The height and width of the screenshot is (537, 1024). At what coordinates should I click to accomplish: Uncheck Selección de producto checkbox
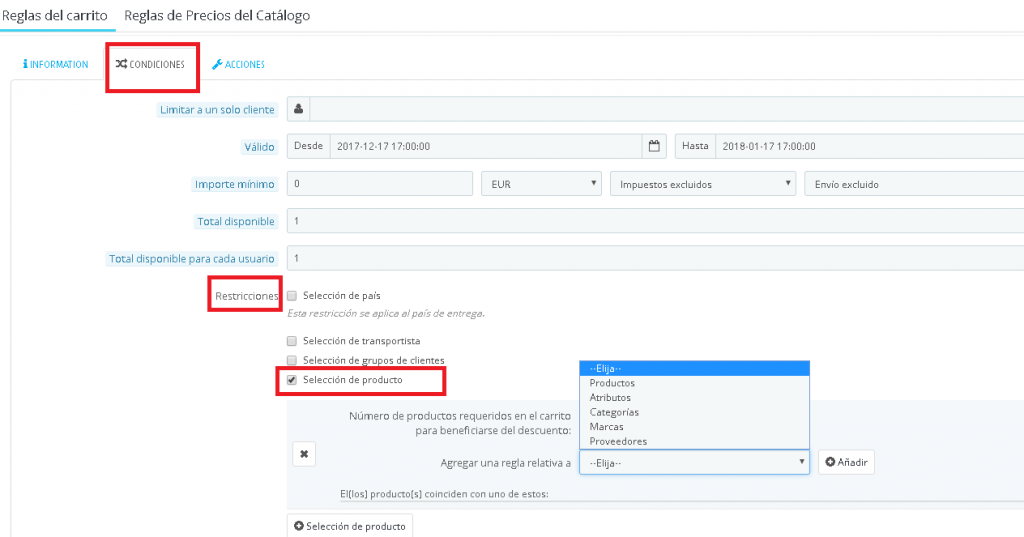(292, 380)
